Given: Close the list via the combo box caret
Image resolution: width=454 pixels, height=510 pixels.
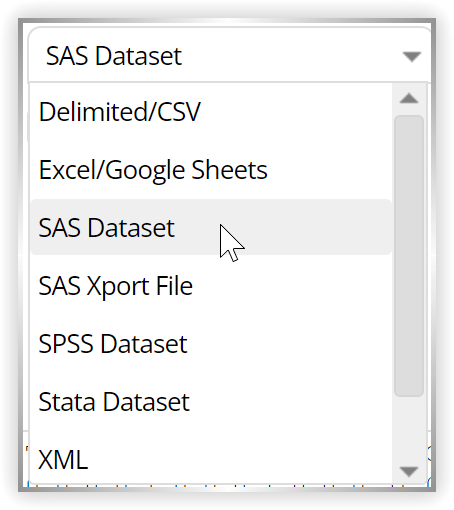Looking at the screenshot, I should coord(412,56).
